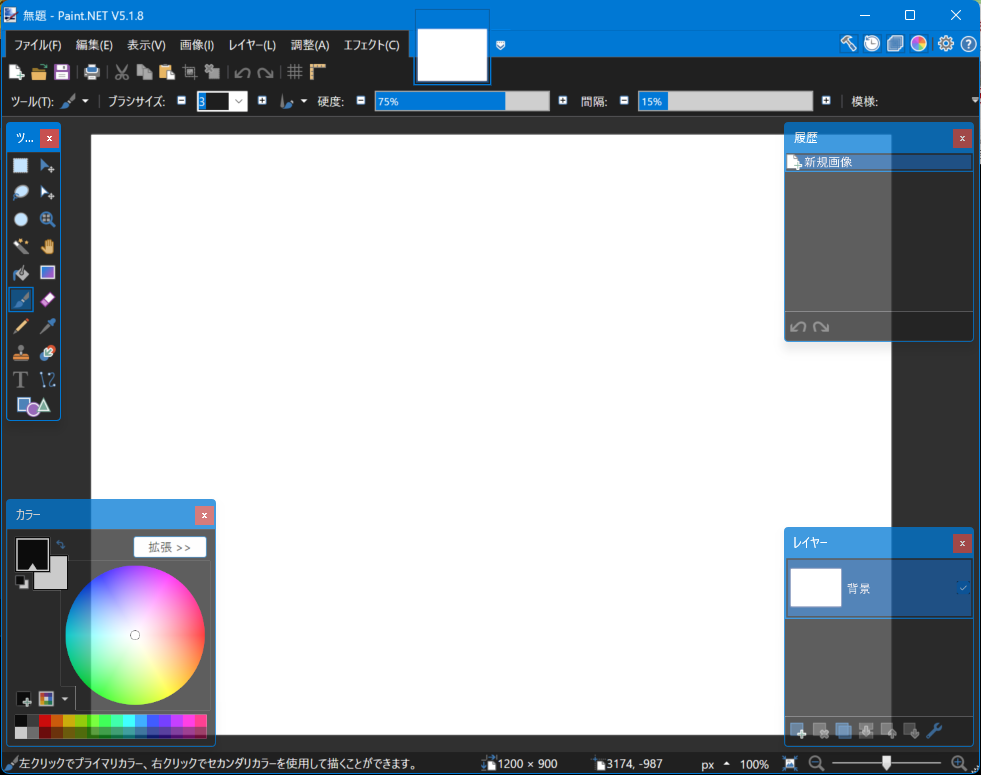
Task: Toggle the History window visibility
Action: click(x=872, y=44)
